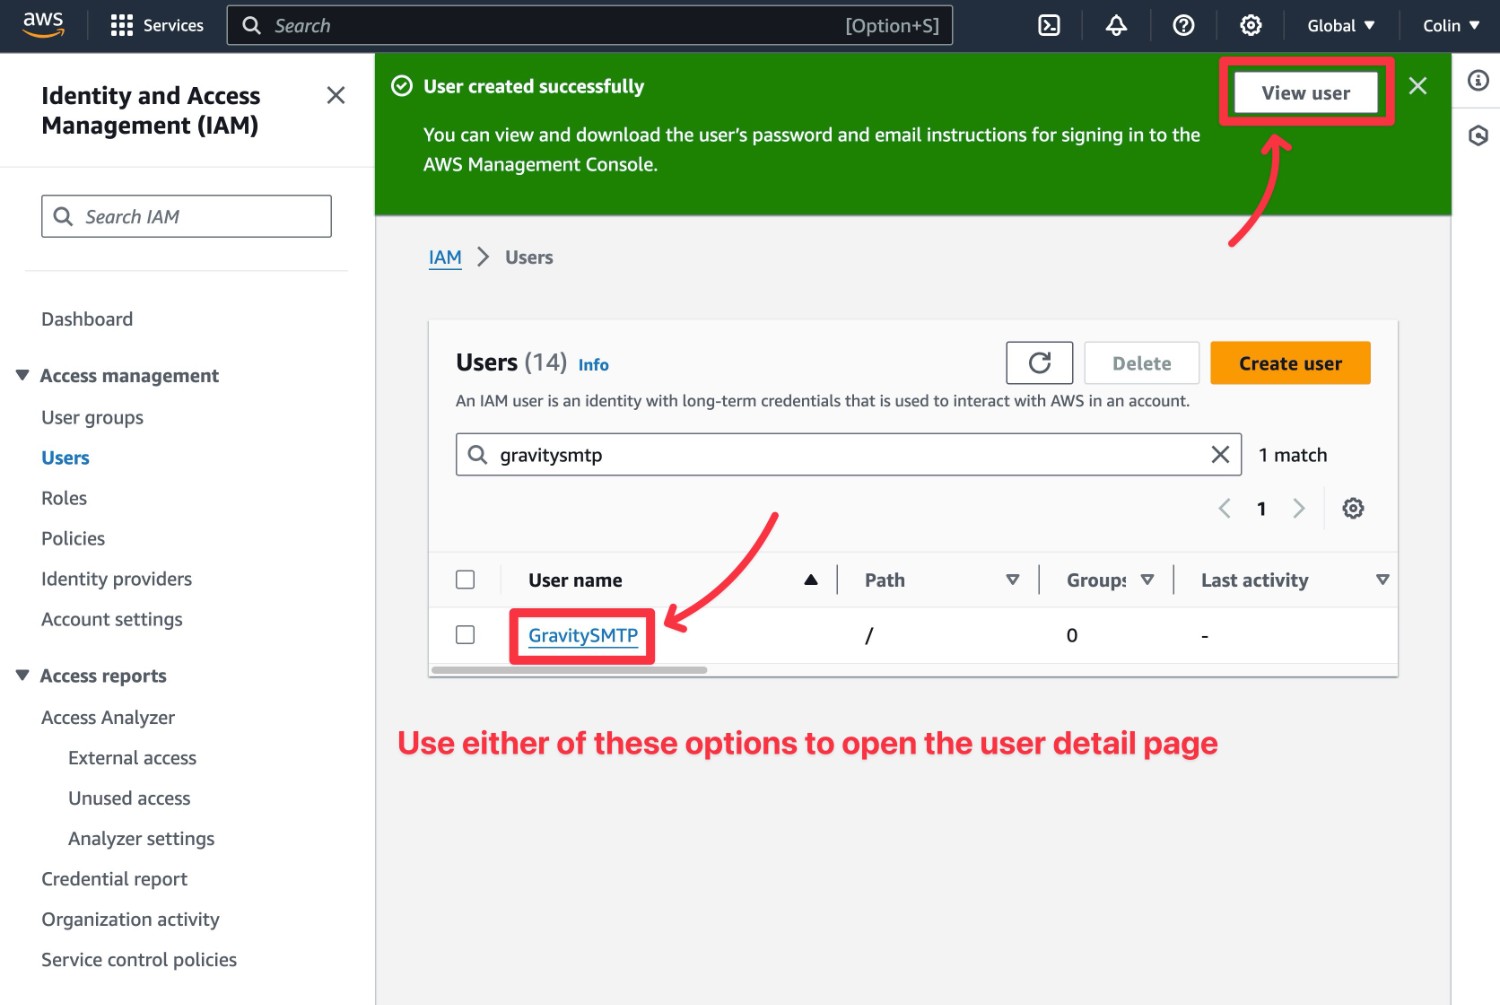The width and height of the screenshot is (1500, 1005).
Task: Clear the gravitysmtp filter text
Action: click(1220, 455)
